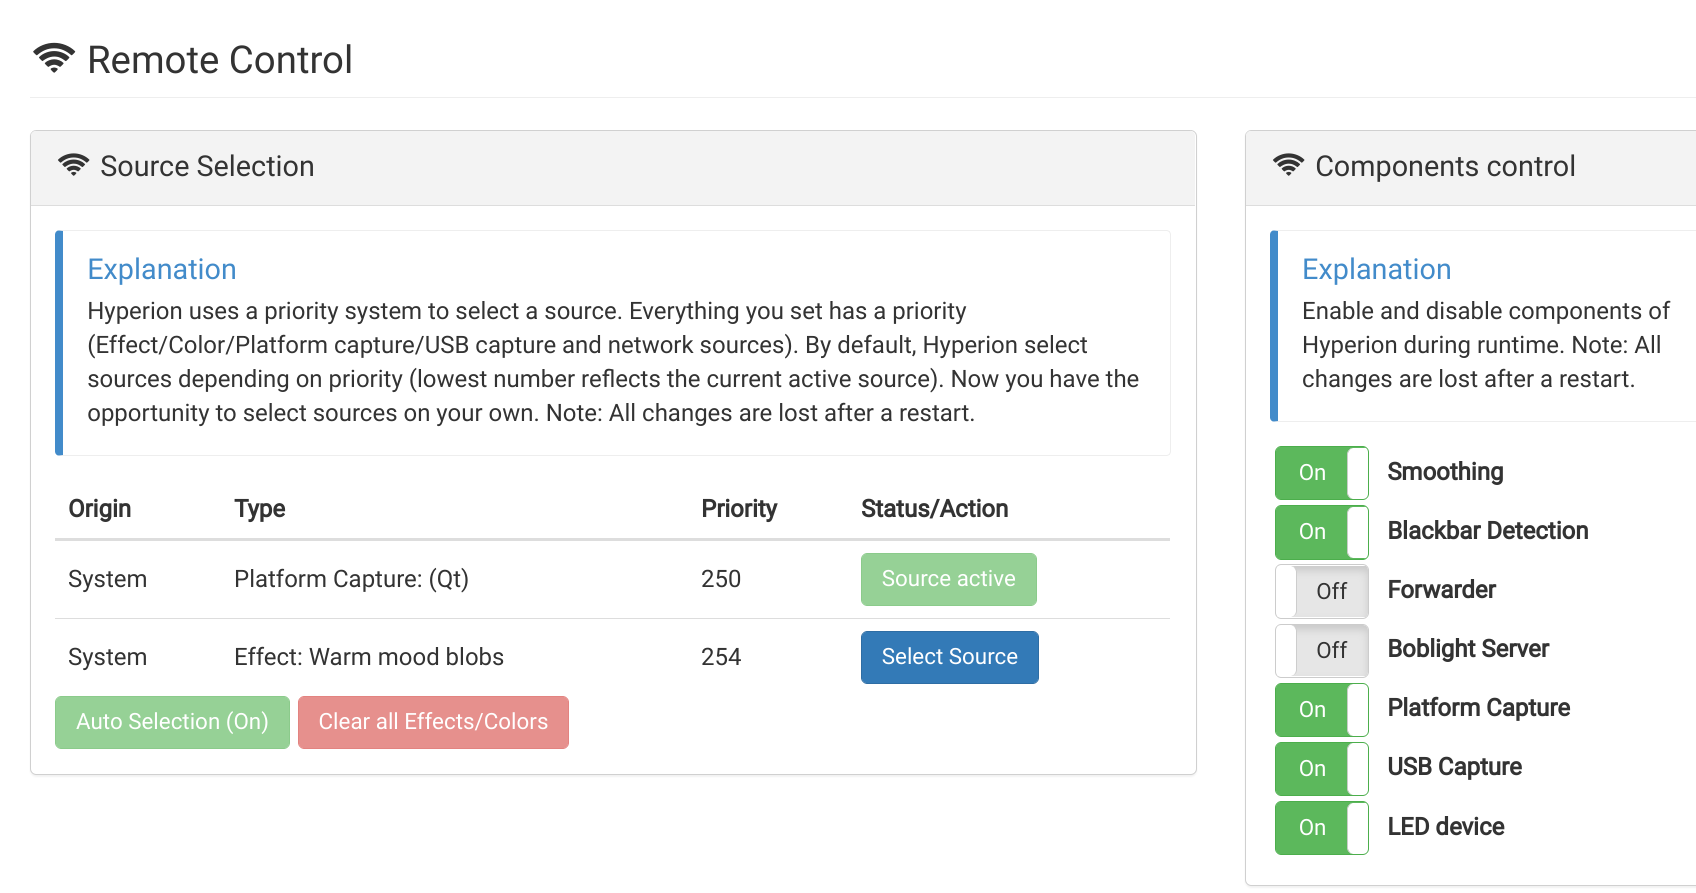
Task: Click the WiFi icon beside Remote Control heading
Action: [56, 57]
